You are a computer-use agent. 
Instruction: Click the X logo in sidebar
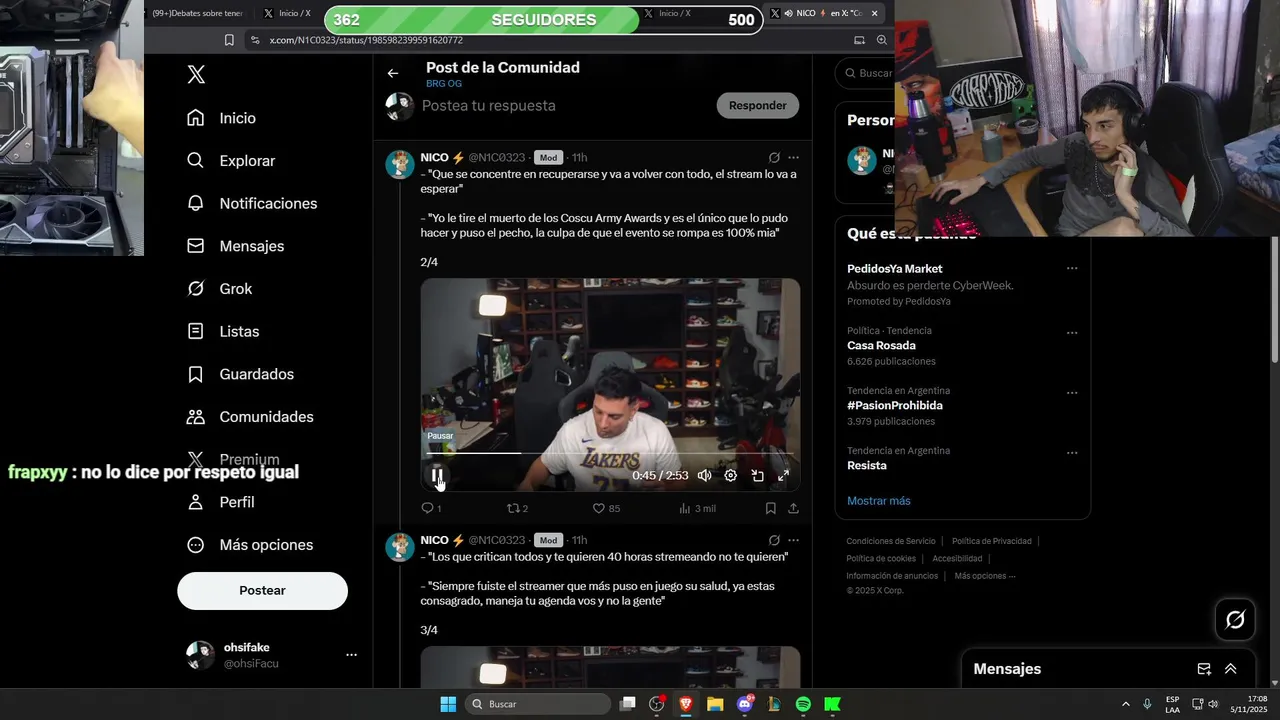click(196, 74)
